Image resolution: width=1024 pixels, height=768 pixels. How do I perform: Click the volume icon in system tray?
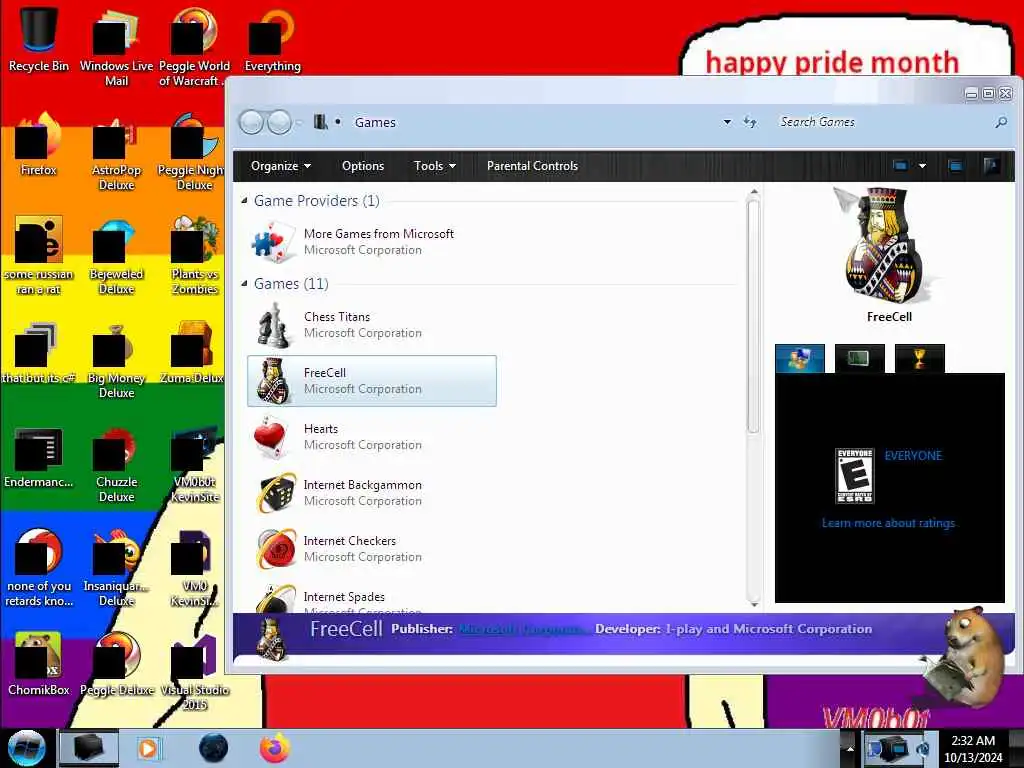(923, 748)
